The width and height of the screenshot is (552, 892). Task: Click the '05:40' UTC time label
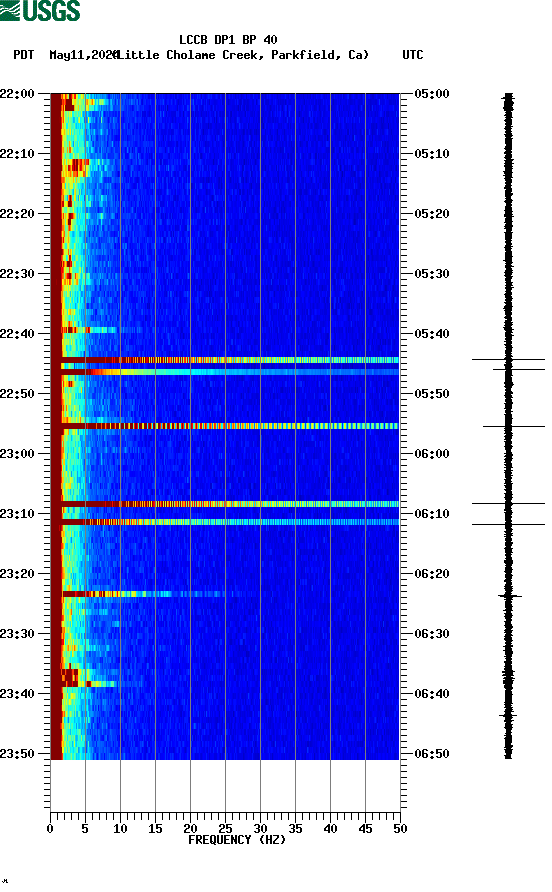[432, 334]
